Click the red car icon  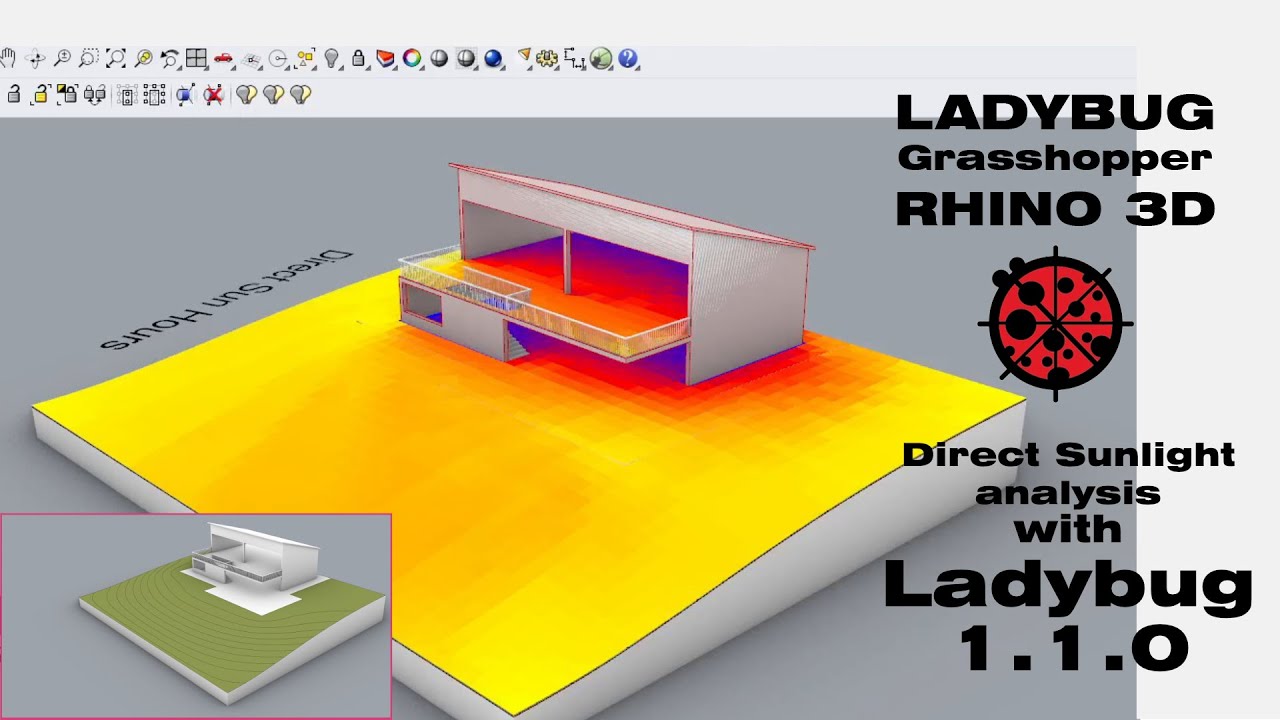223,58
